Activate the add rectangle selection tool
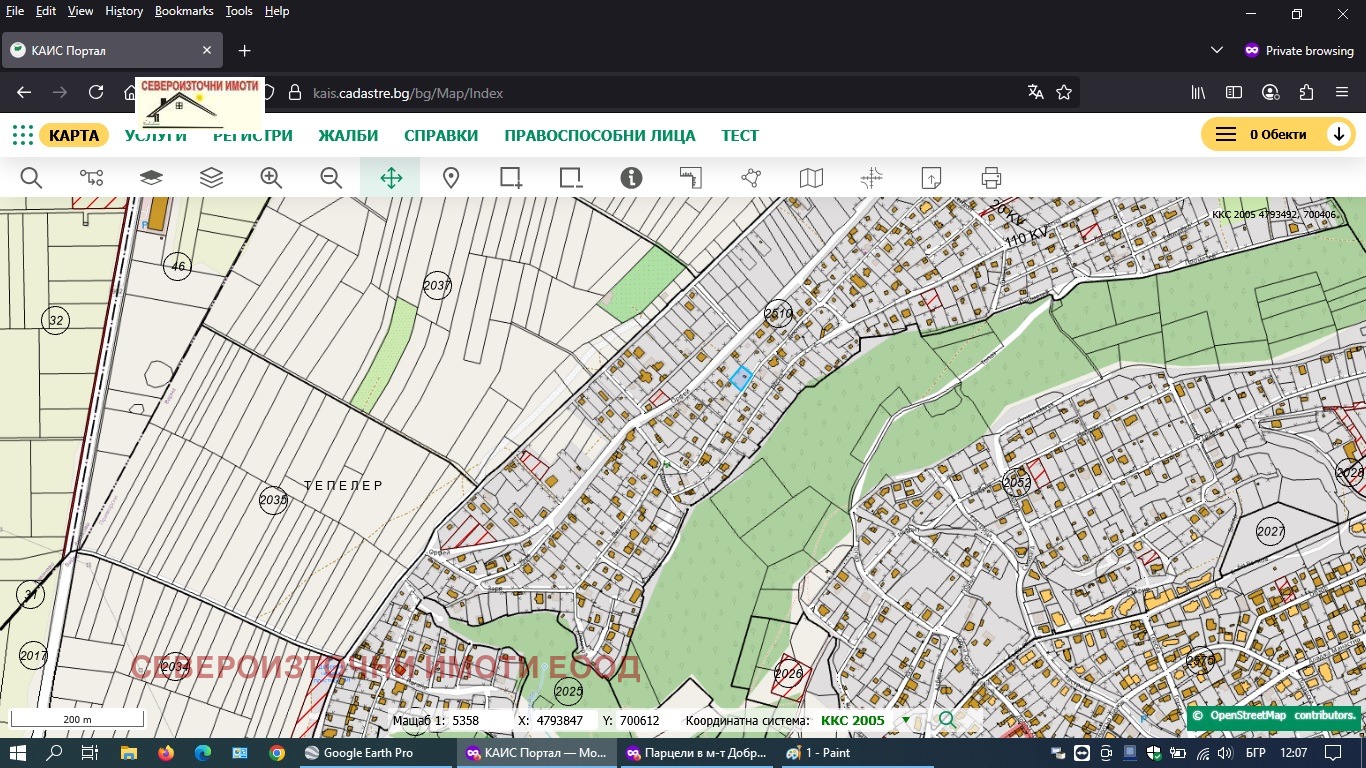 (x=511, y=178)
